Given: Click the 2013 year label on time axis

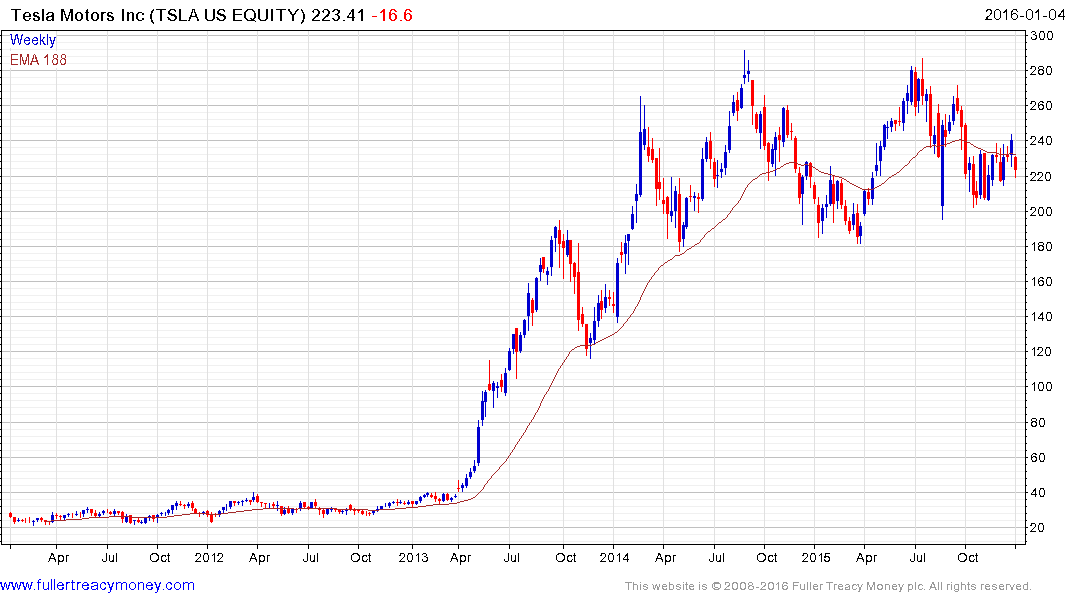Looking at the screenshot, I should point(413,557).
